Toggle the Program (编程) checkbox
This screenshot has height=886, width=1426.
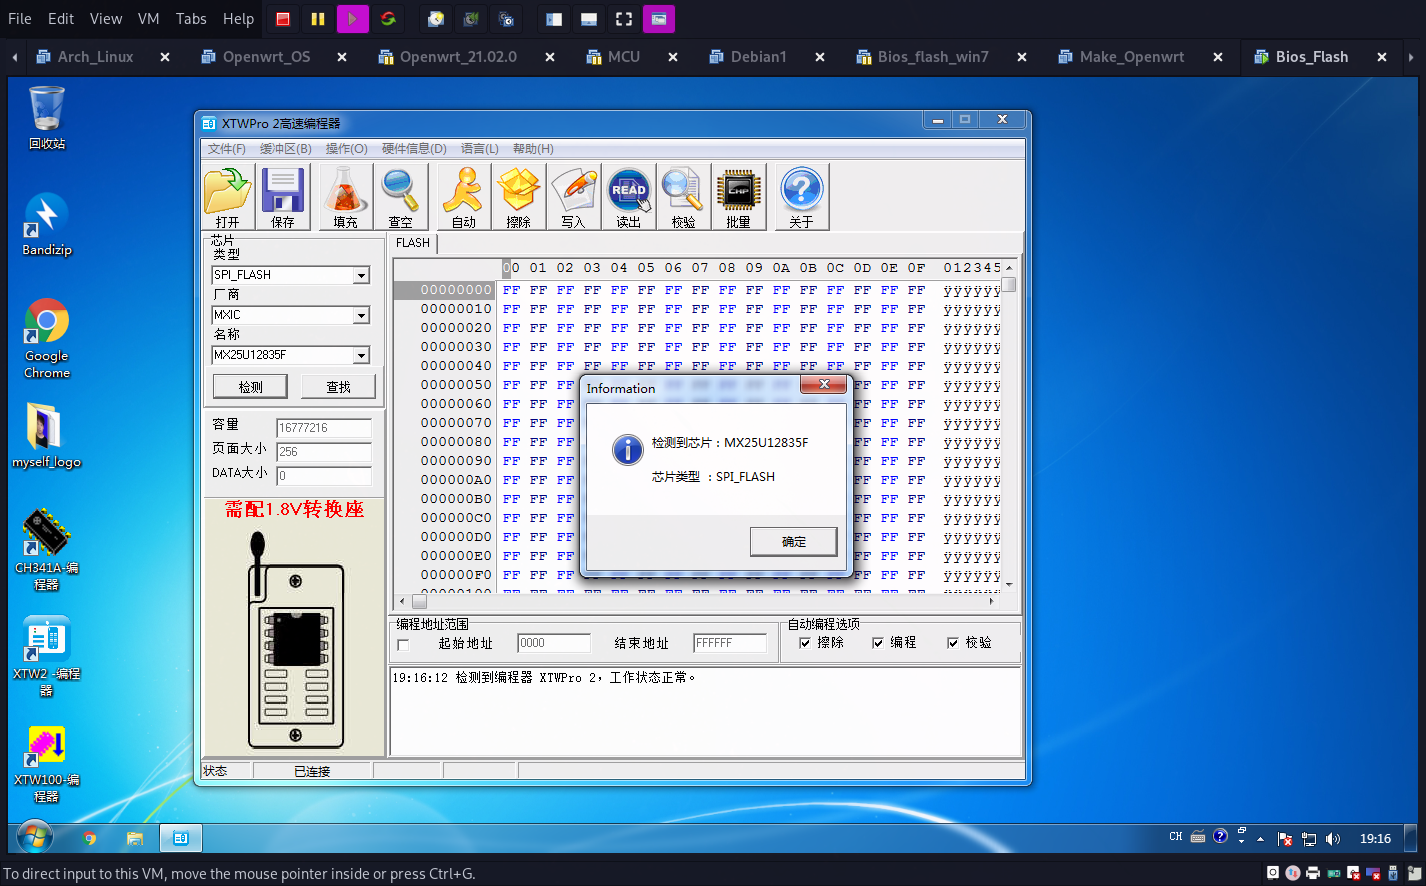[878, 643]
